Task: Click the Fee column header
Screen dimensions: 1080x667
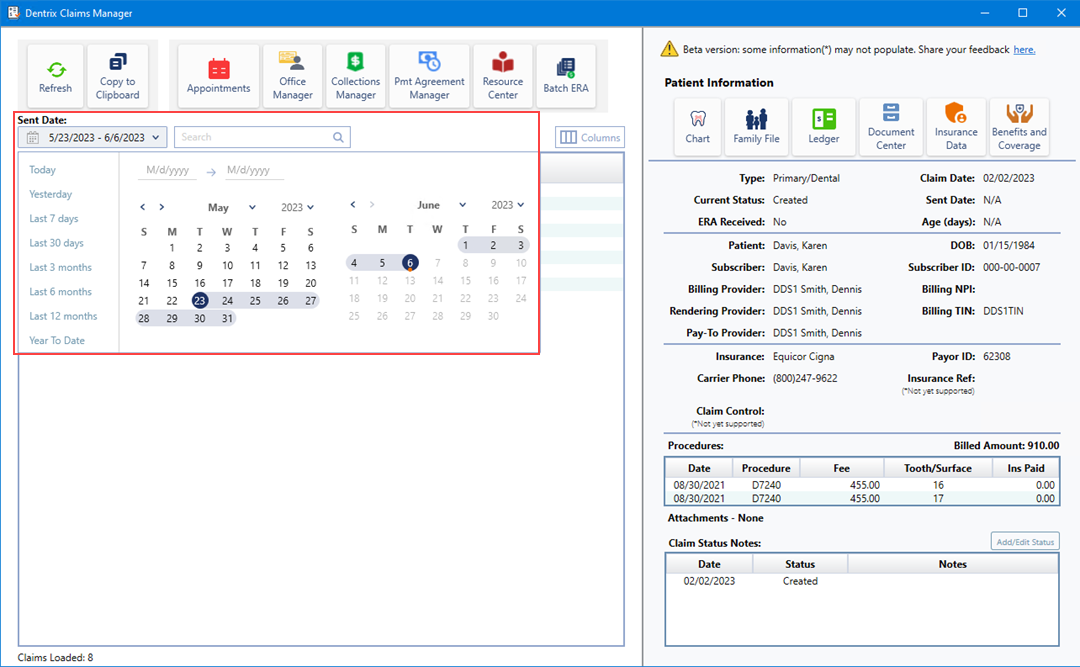Action: (842, 468)
